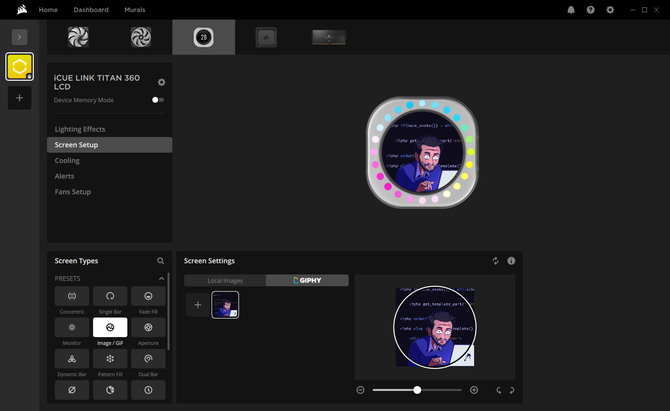Select the clock preset in bottom row

pos(148,390)
